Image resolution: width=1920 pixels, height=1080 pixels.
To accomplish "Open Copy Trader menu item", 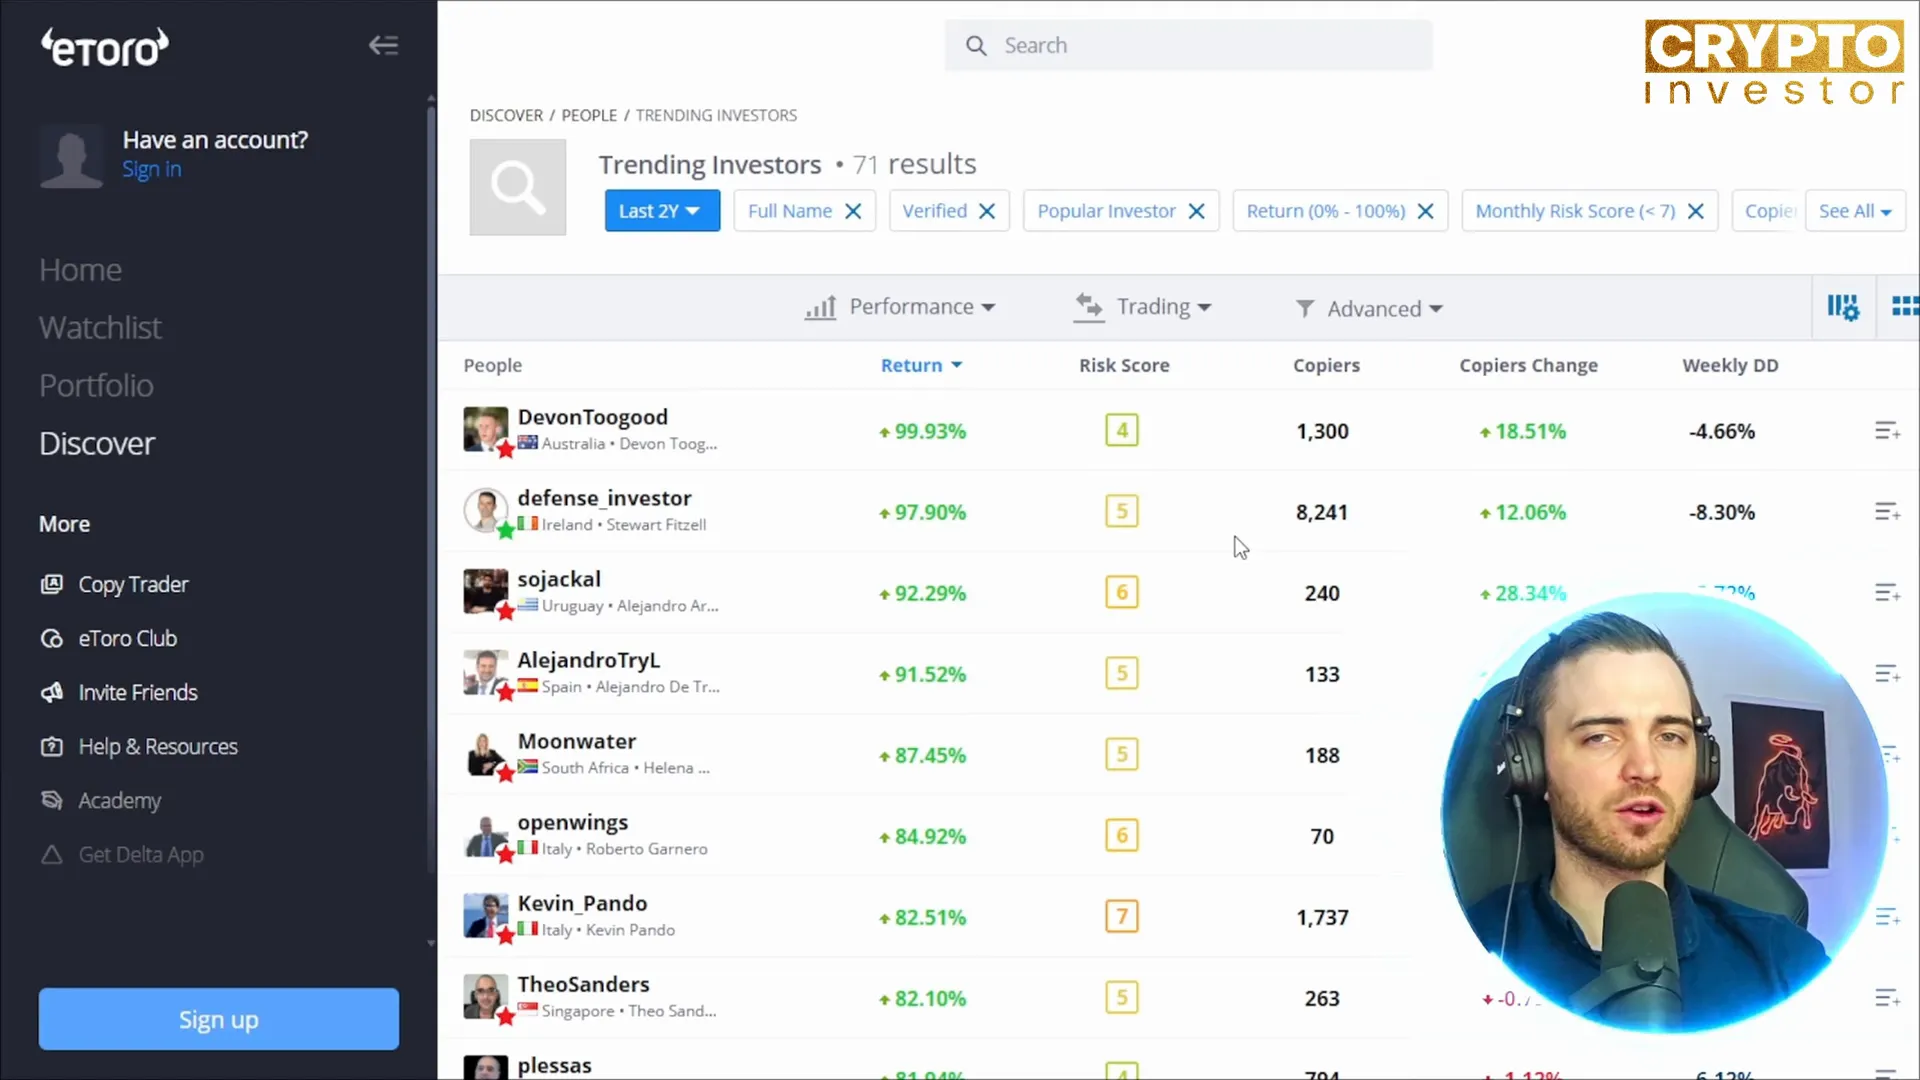I will click(x=133, y=585).
